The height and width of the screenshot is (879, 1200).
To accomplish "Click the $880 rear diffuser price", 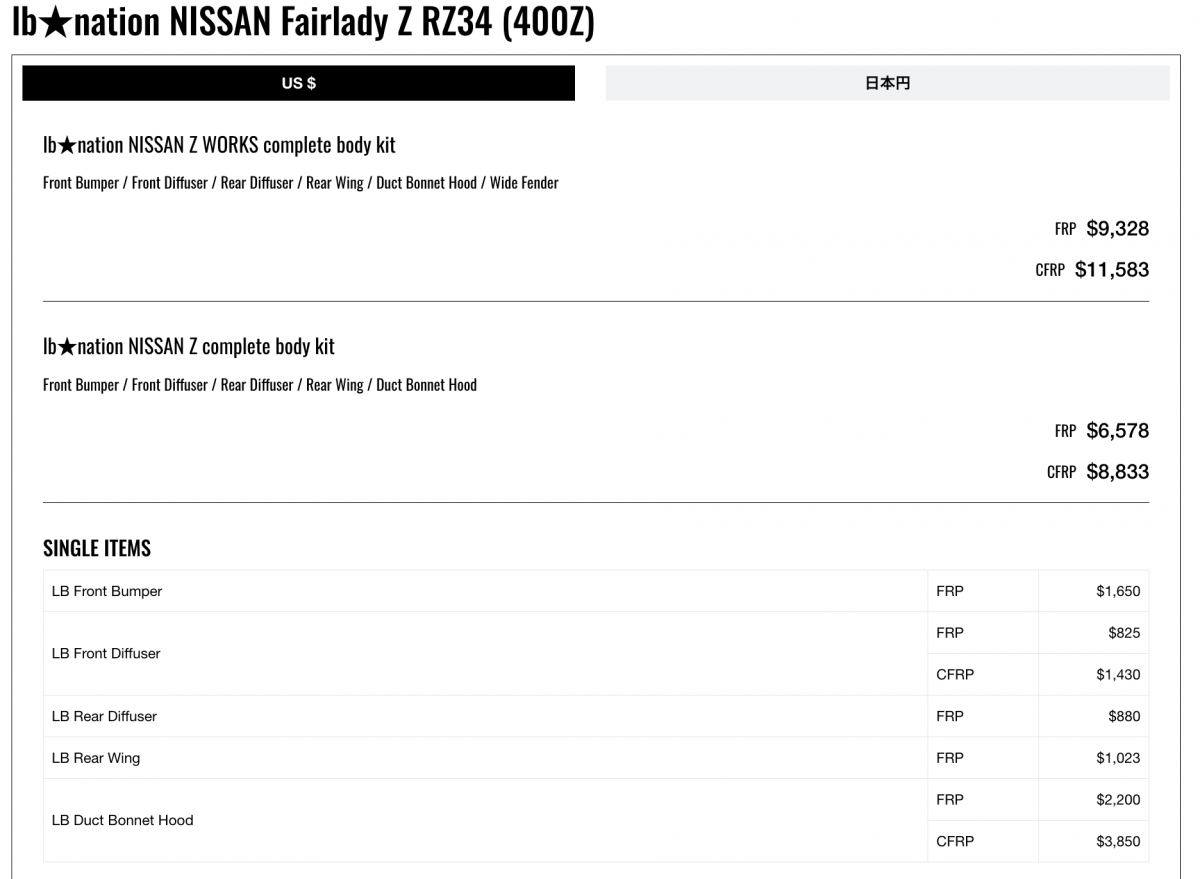I will [1123, 717].
